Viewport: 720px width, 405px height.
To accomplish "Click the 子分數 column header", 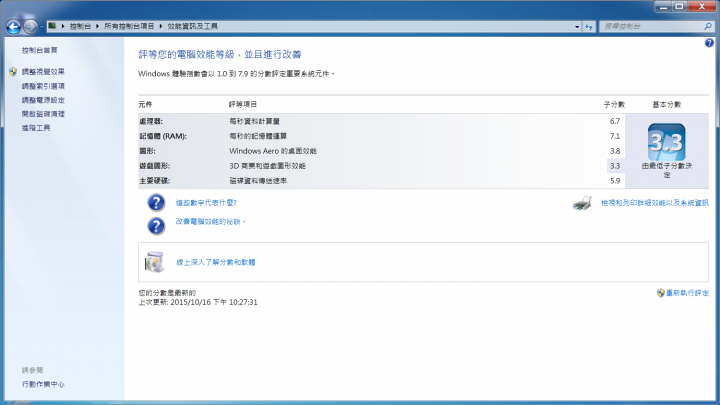I will [614, 105].
